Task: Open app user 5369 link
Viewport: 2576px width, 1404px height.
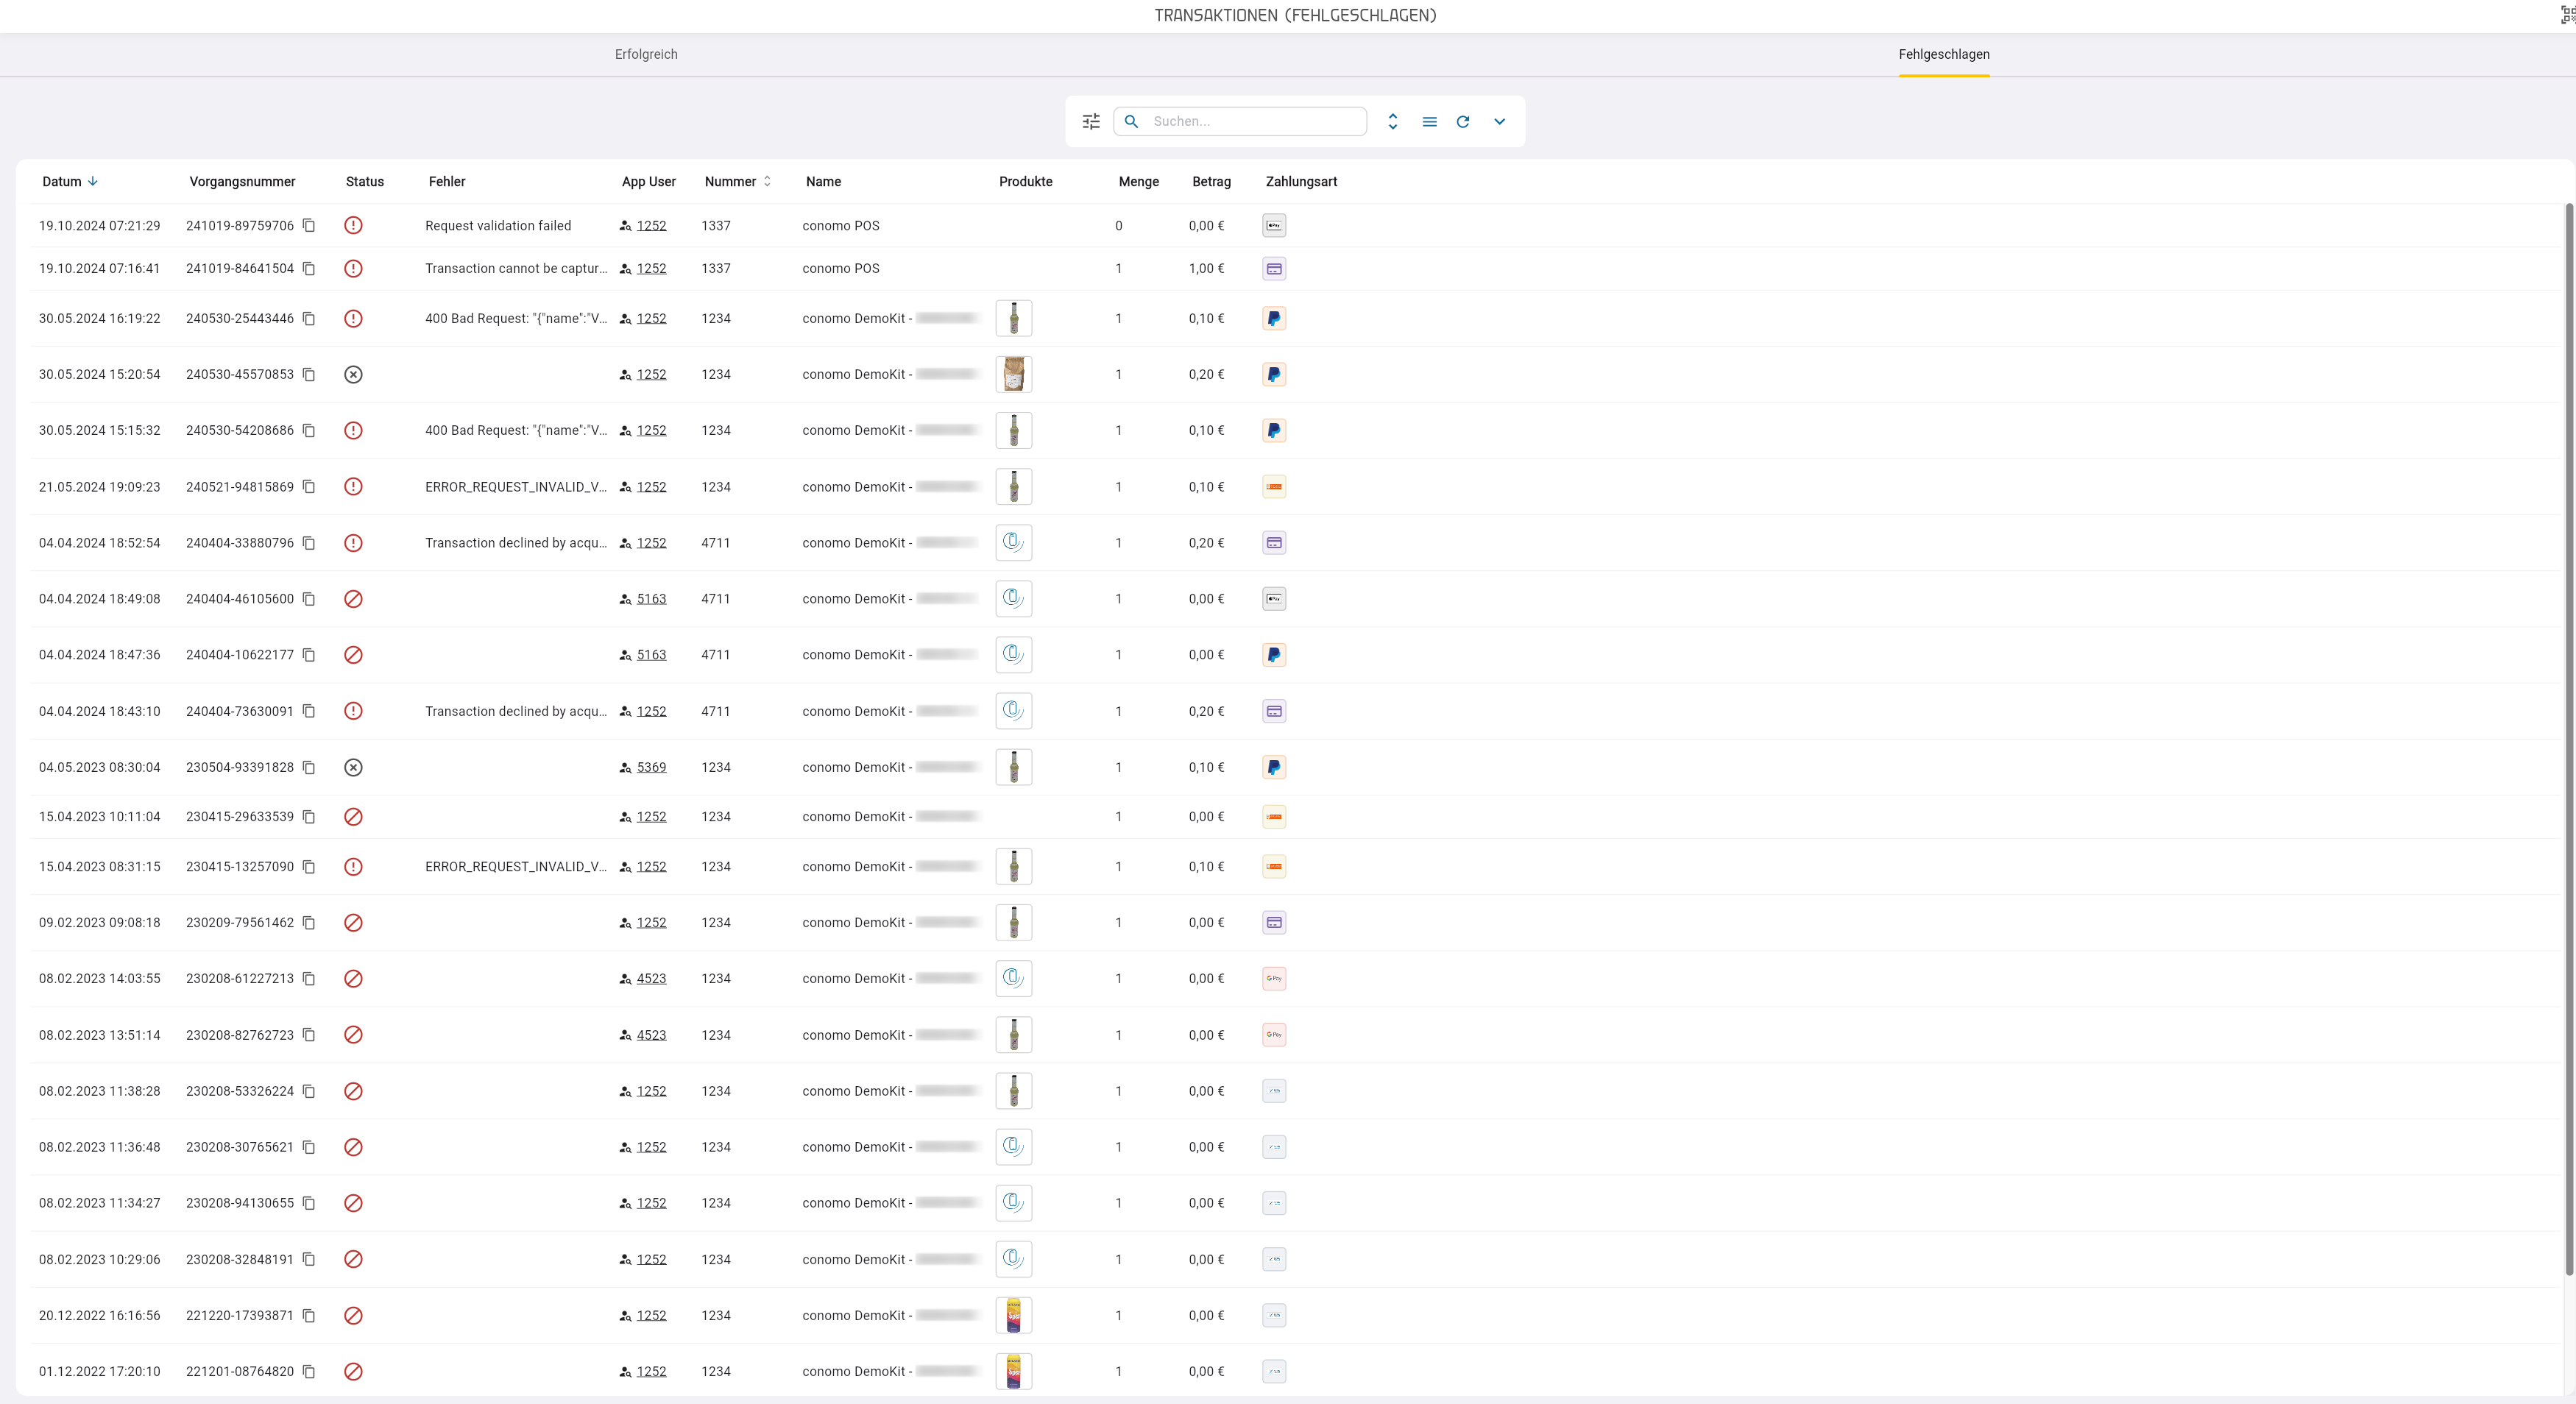Action: [651, 767]
